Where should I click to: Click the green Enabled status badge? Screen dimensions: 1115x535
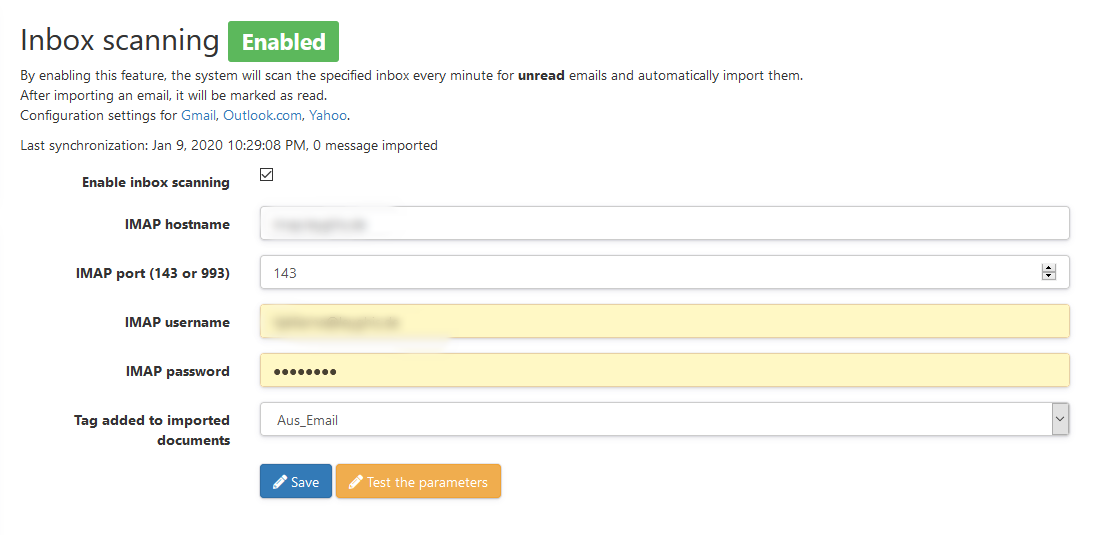point(283,42)
